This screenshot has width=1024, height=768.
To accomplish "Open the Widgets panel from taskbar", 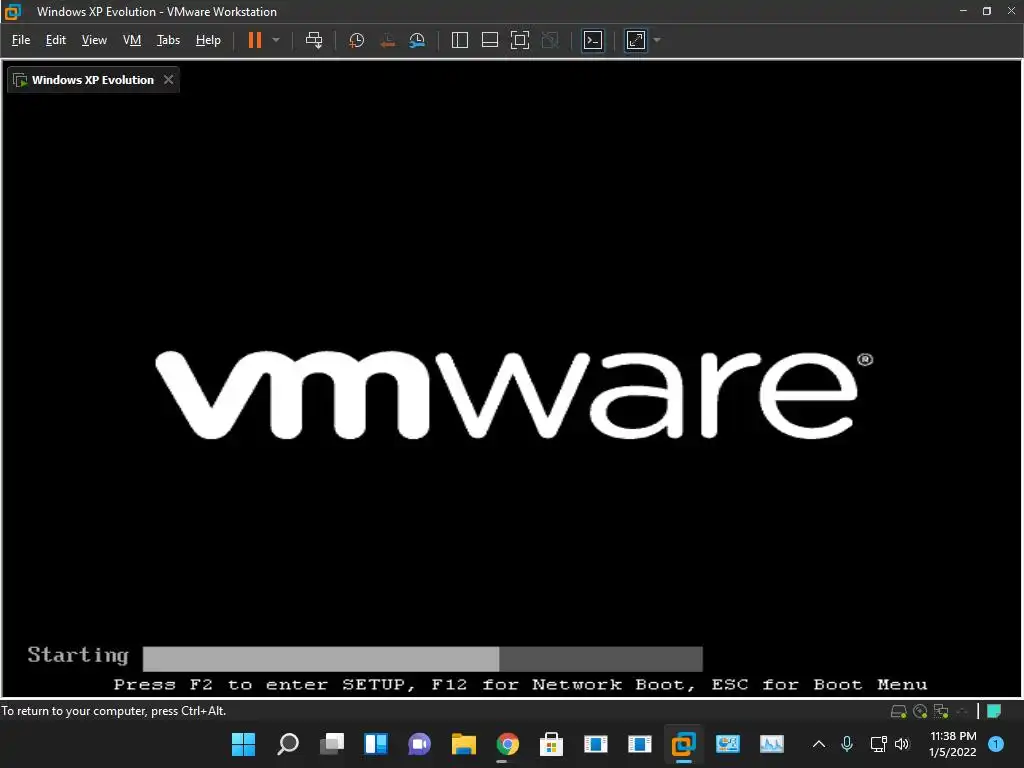I will click(376, 744).
